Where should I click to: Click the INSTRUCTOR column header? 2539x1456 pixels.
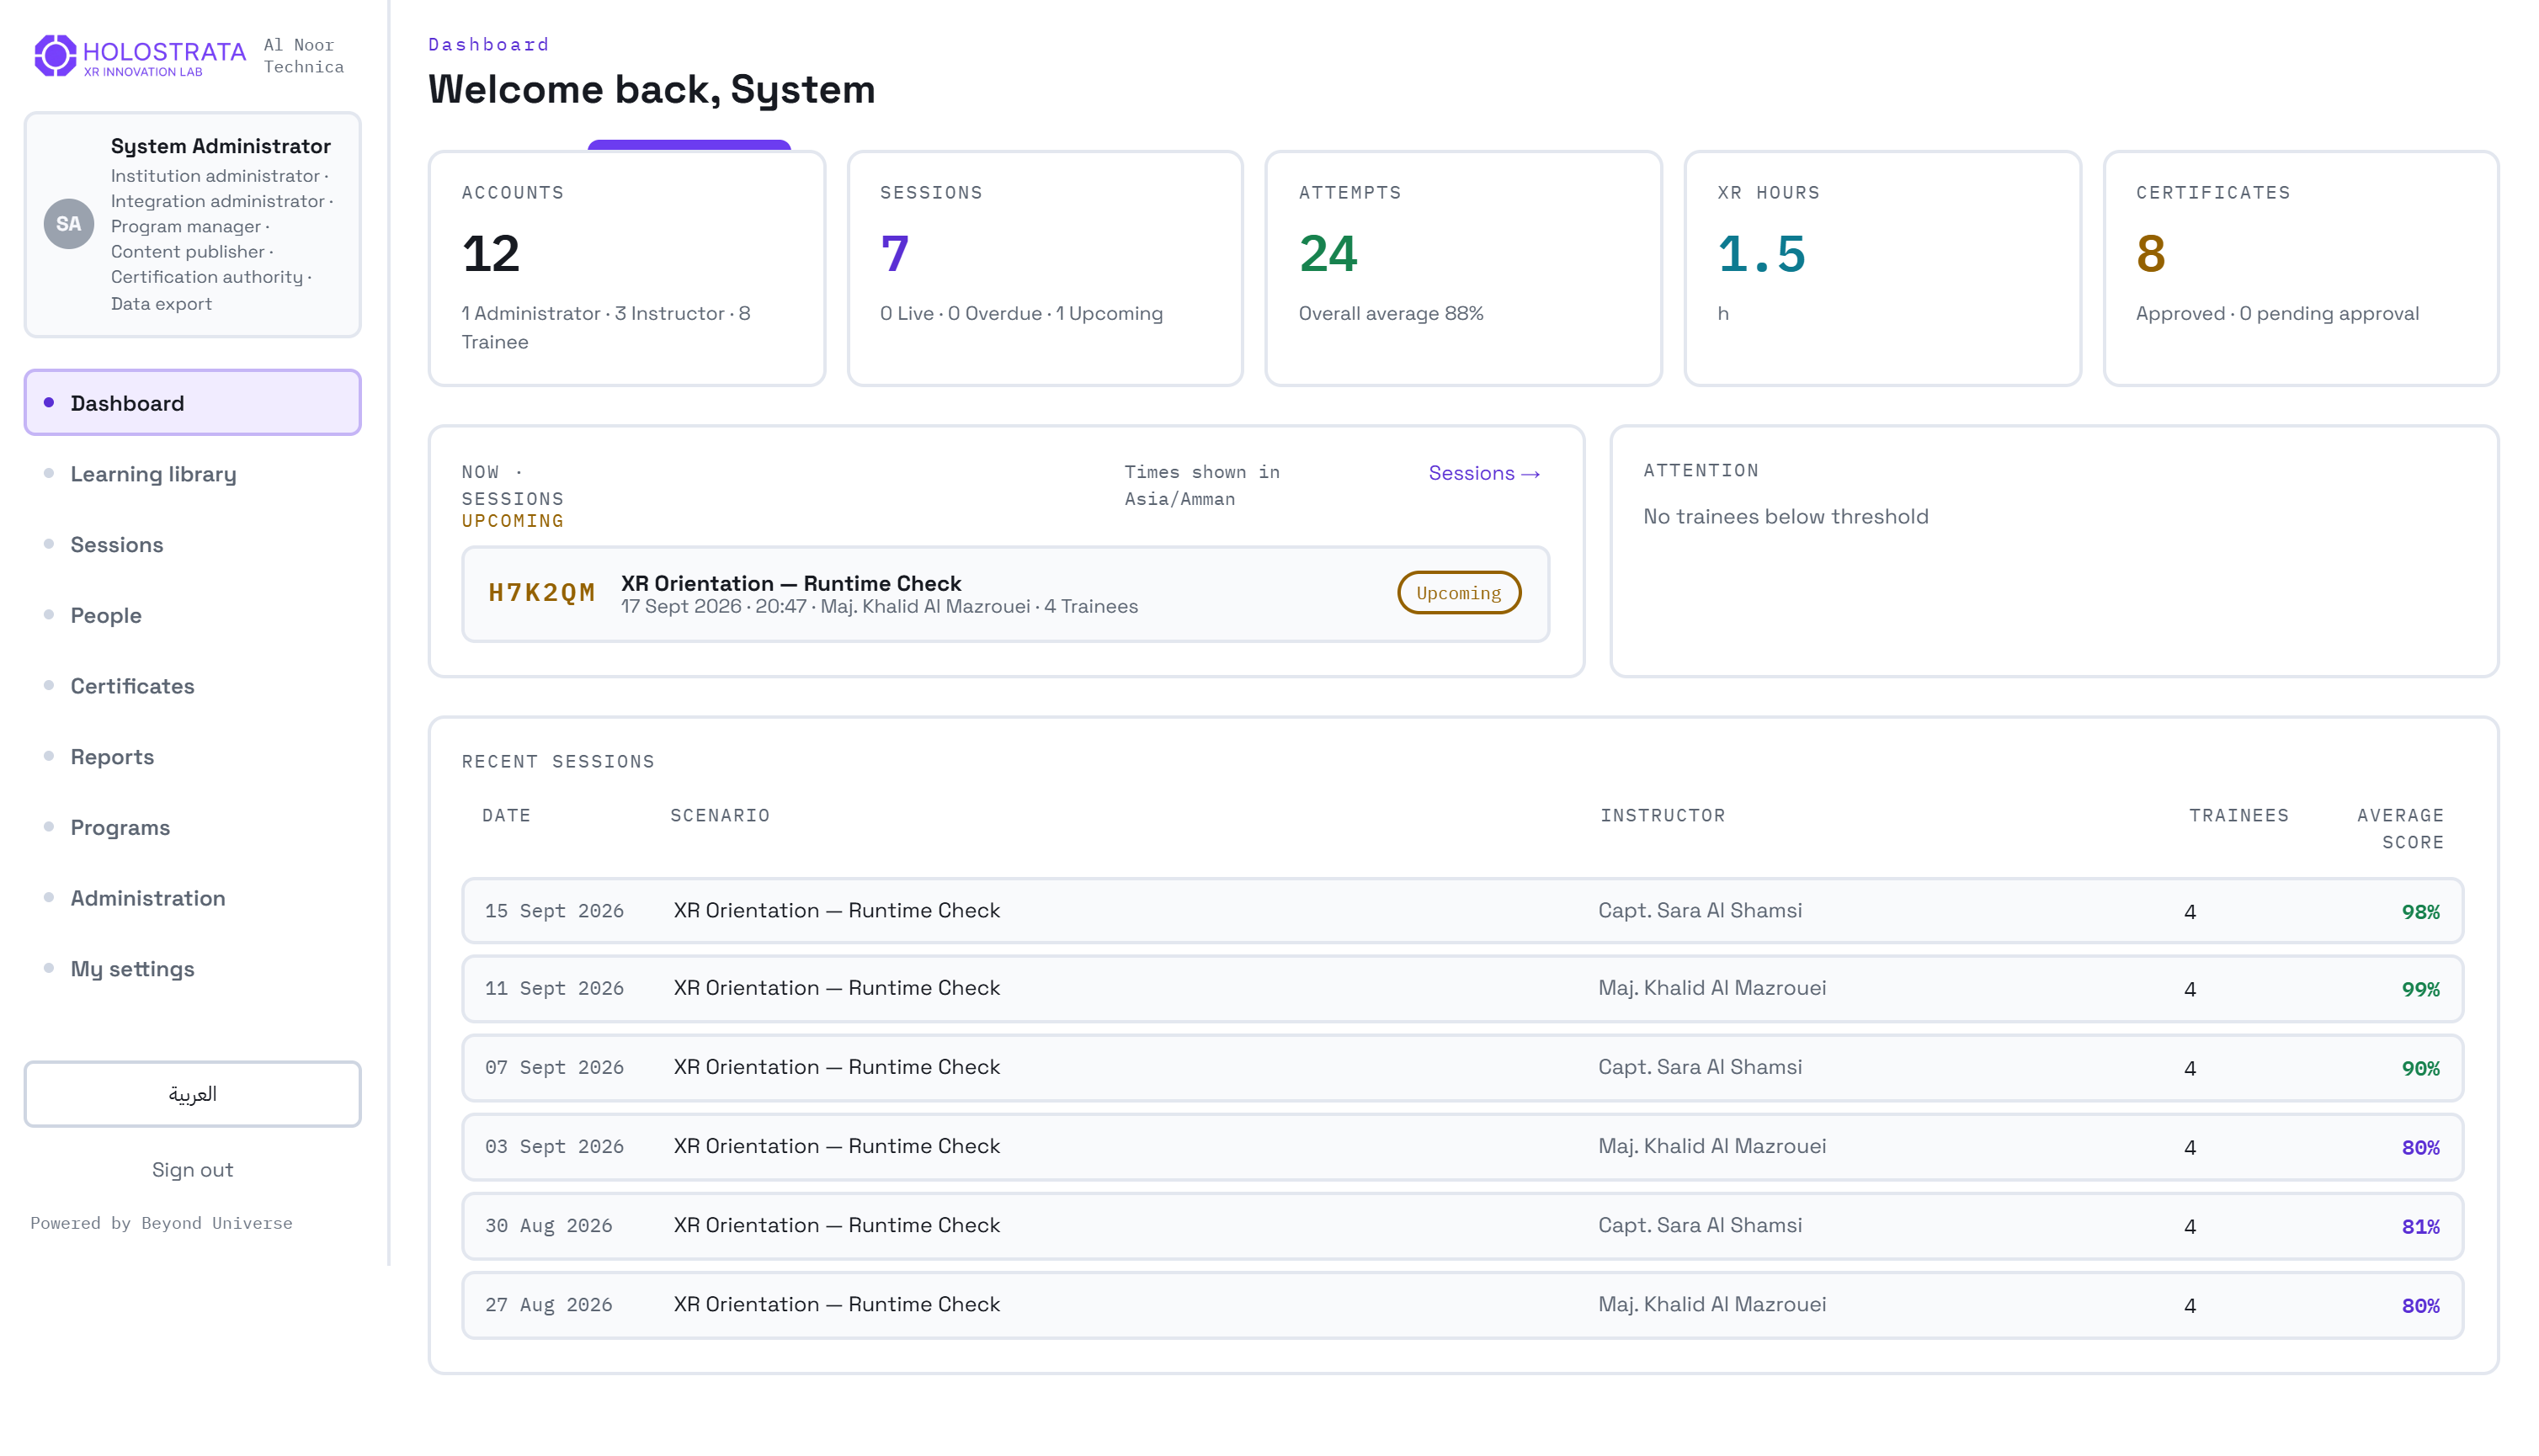point(1663,816)
